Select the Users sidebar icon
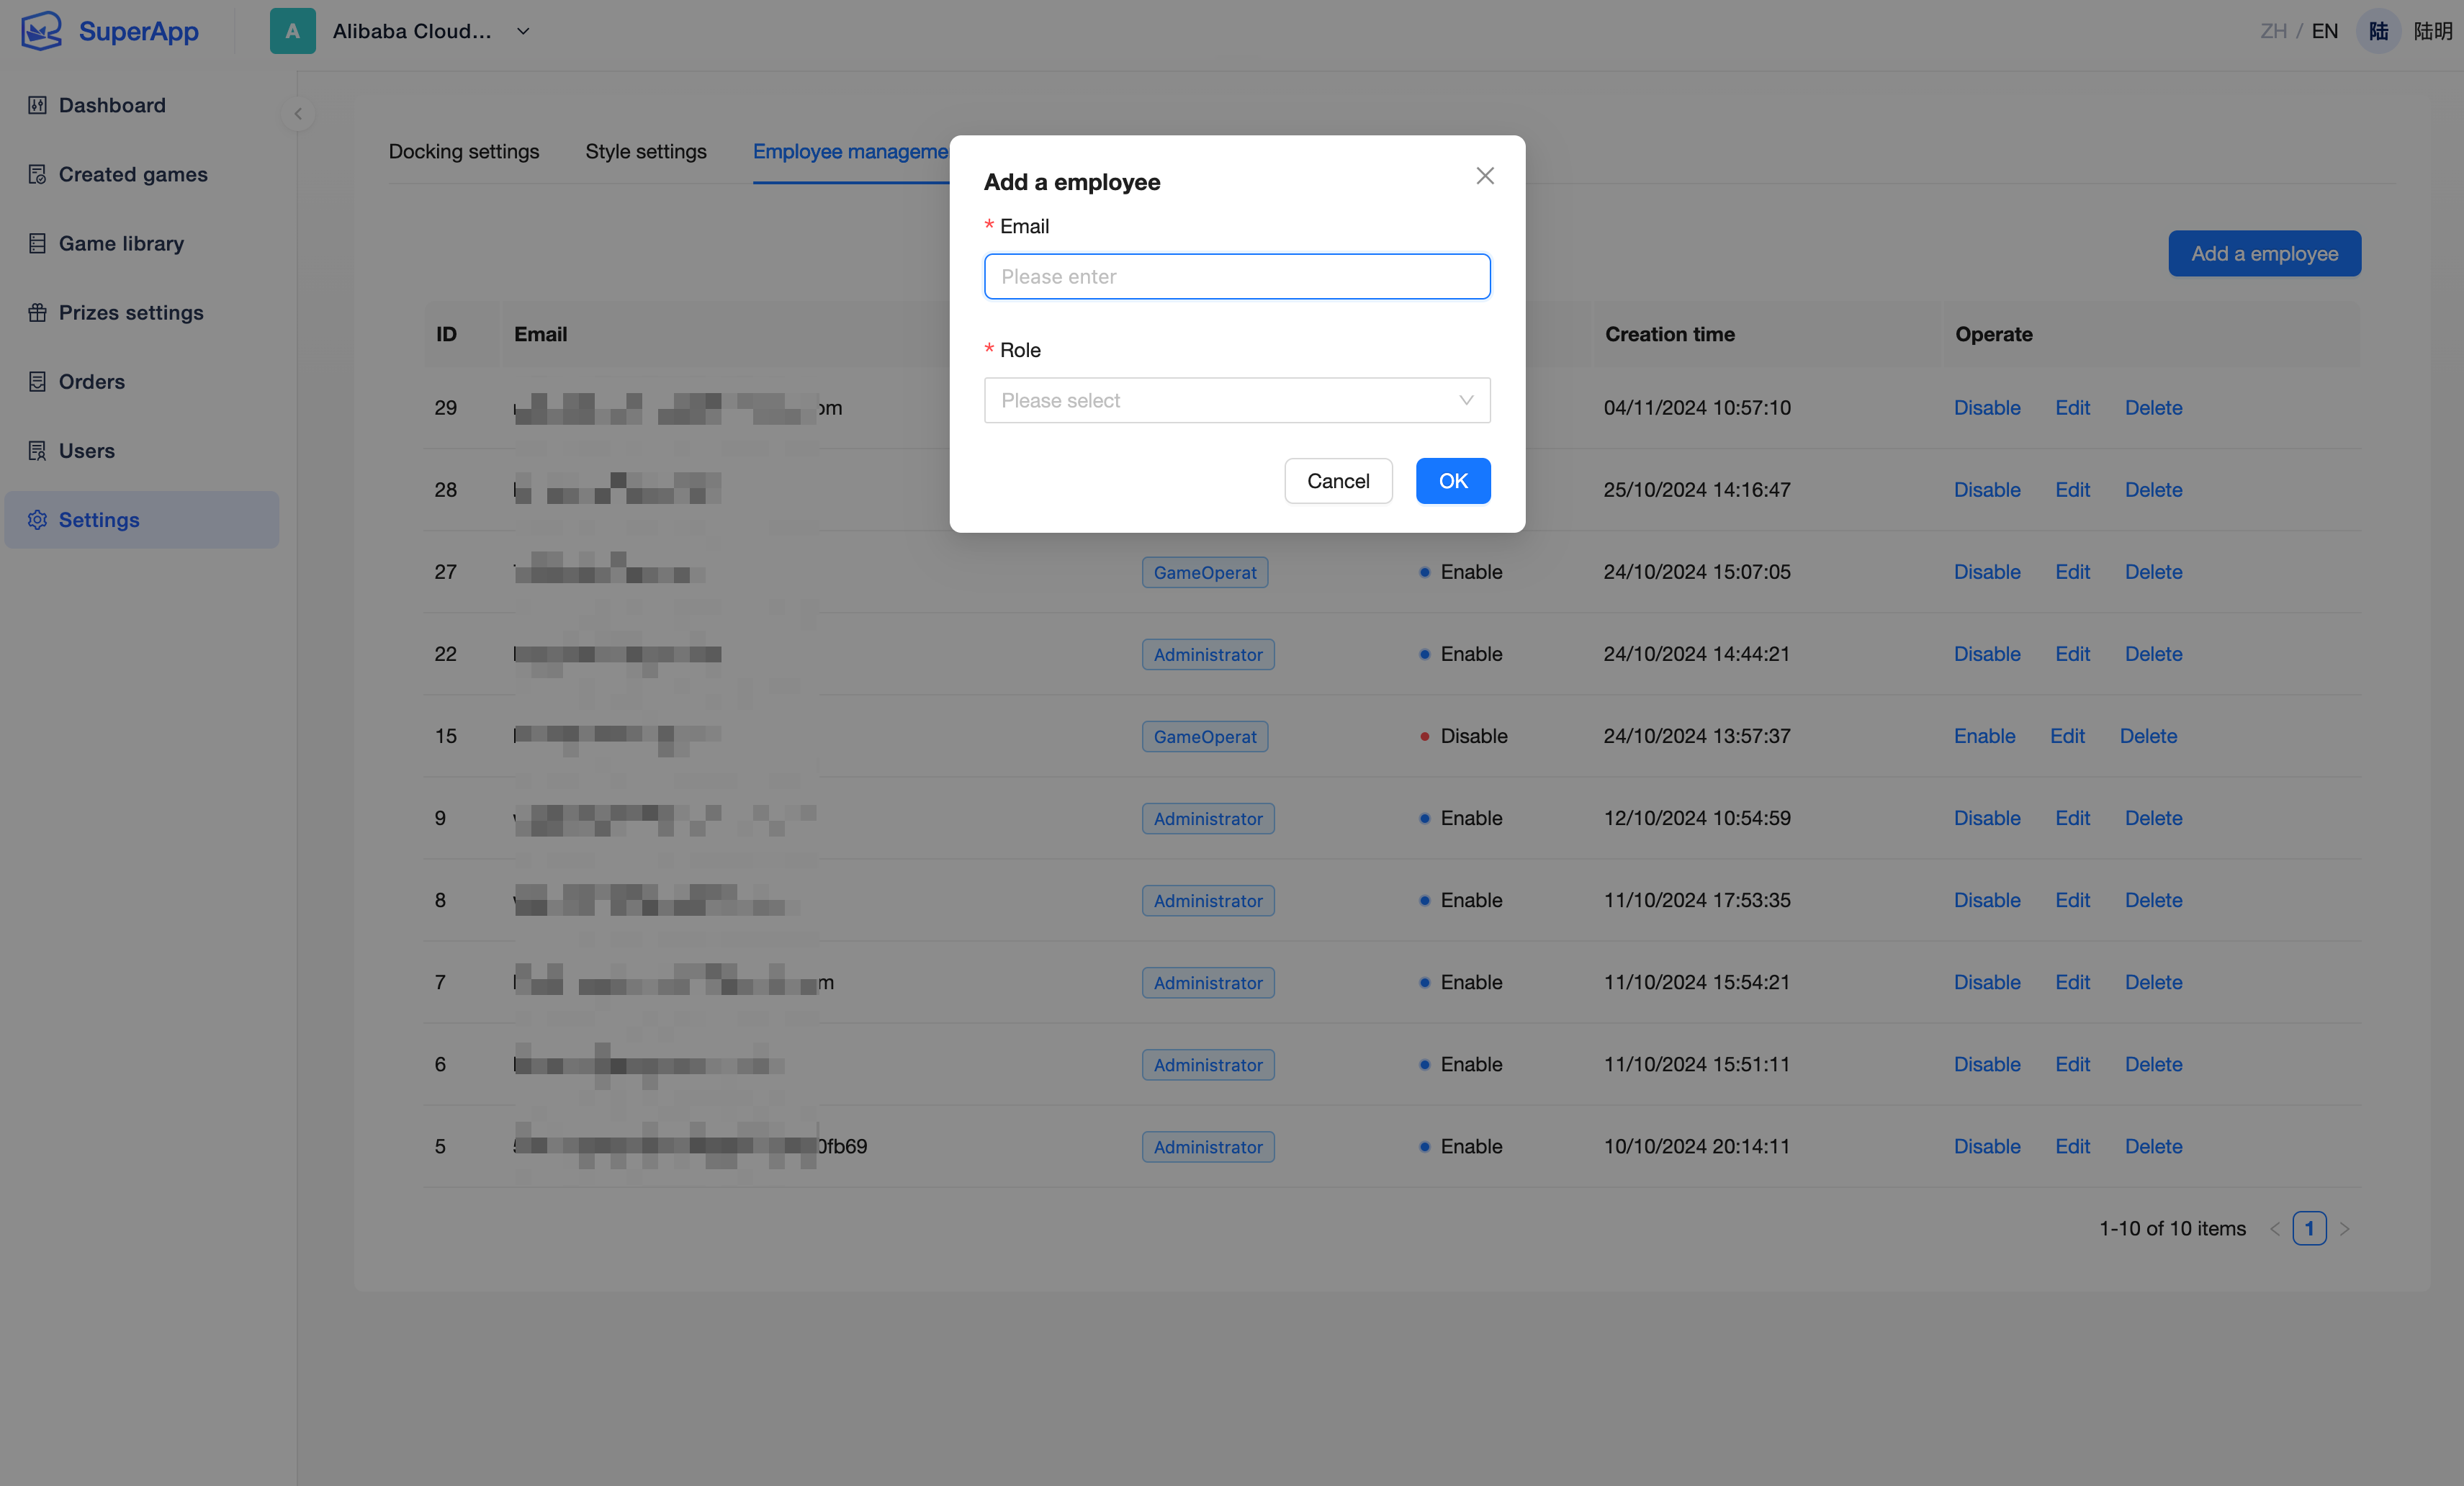The width and height of the screenshot is (2464, 1486). [37, 450]
